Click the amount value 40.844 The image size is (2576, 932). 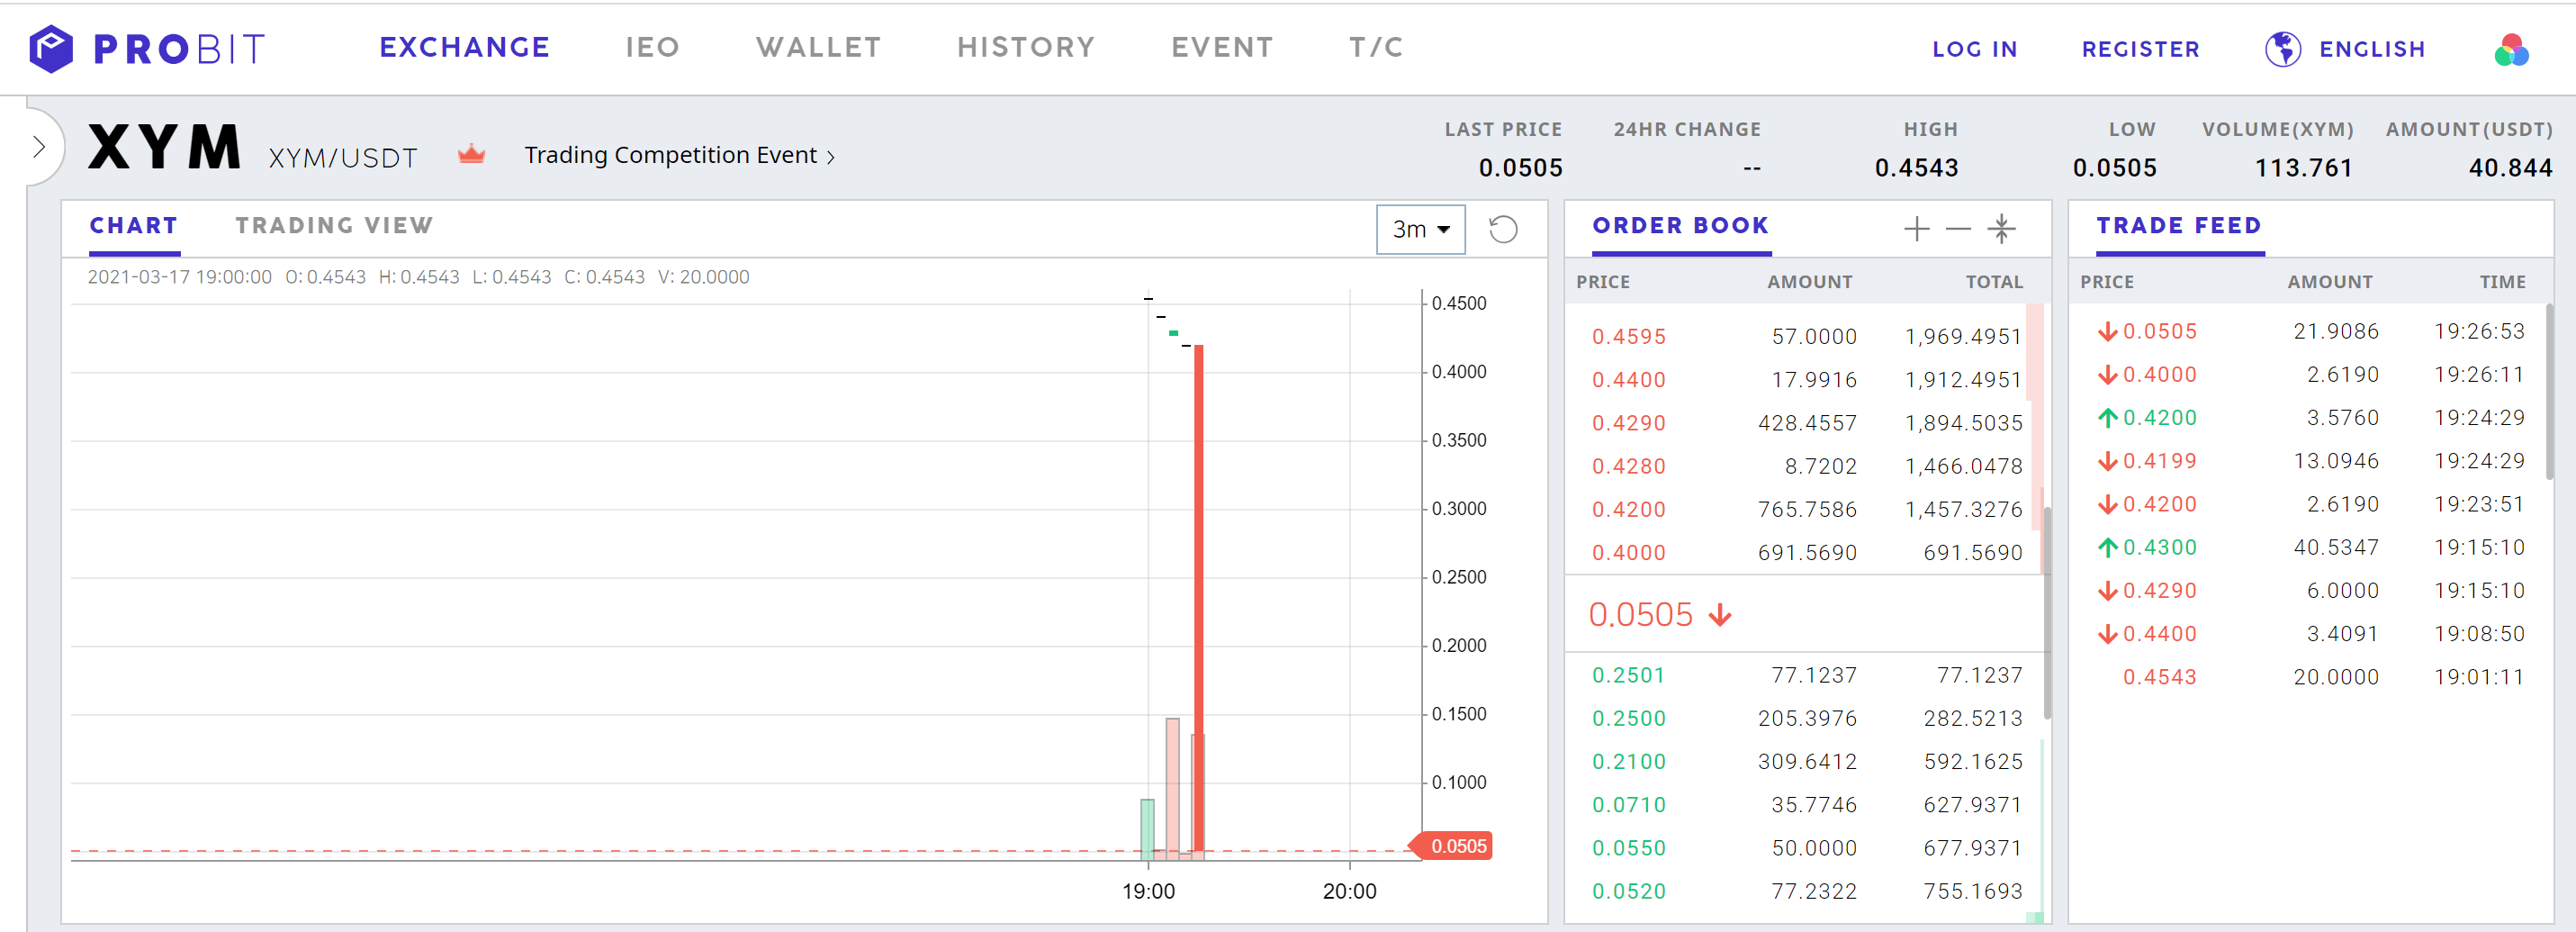(2510, 168)
